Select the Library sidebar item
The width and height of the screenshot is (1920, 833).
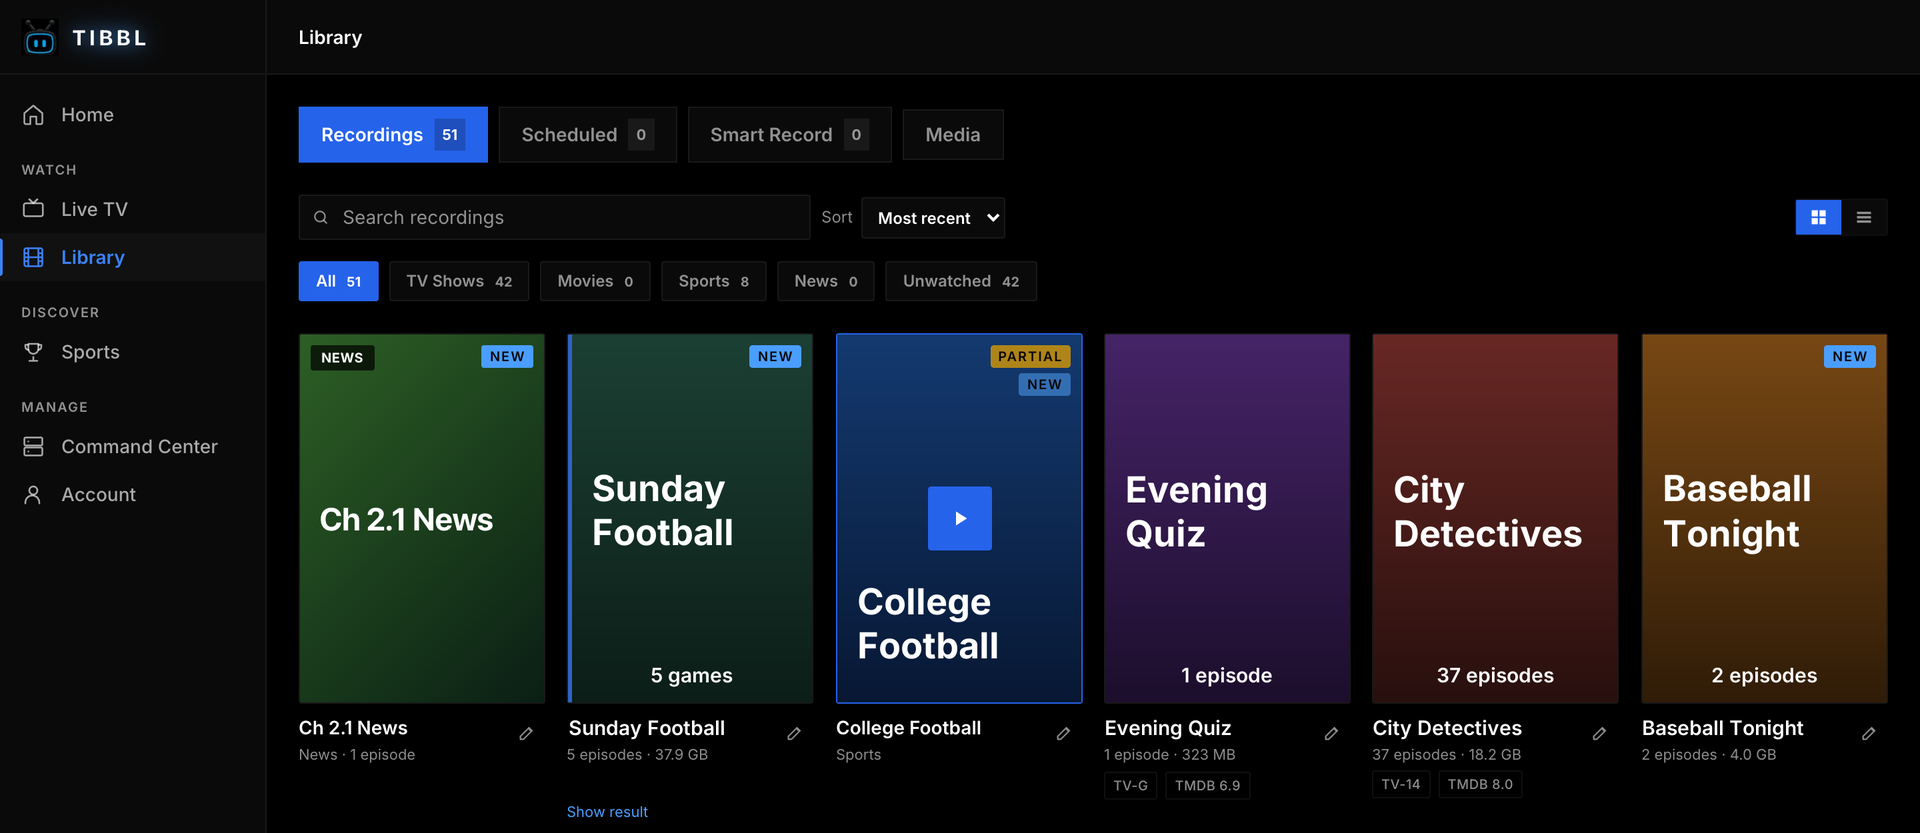coord(133,257)
